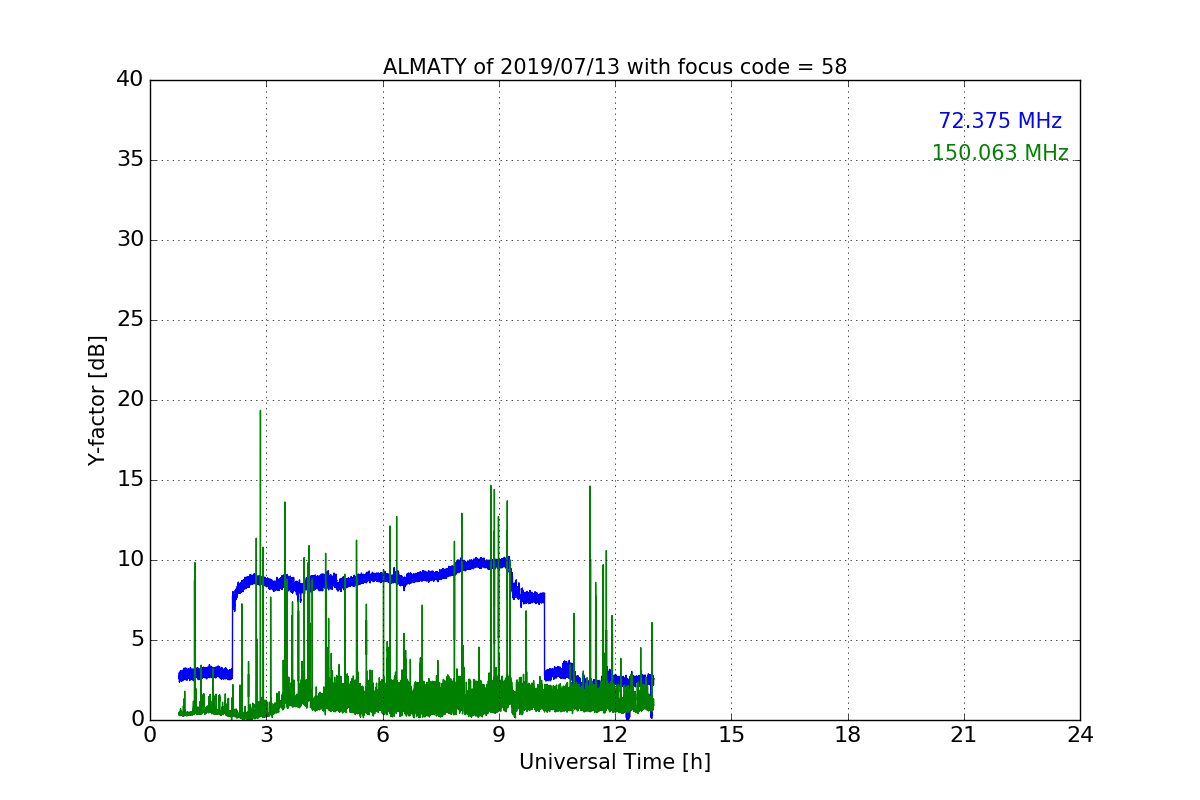Click the Y-factor [dB] axis label

(x=97, y=400)
